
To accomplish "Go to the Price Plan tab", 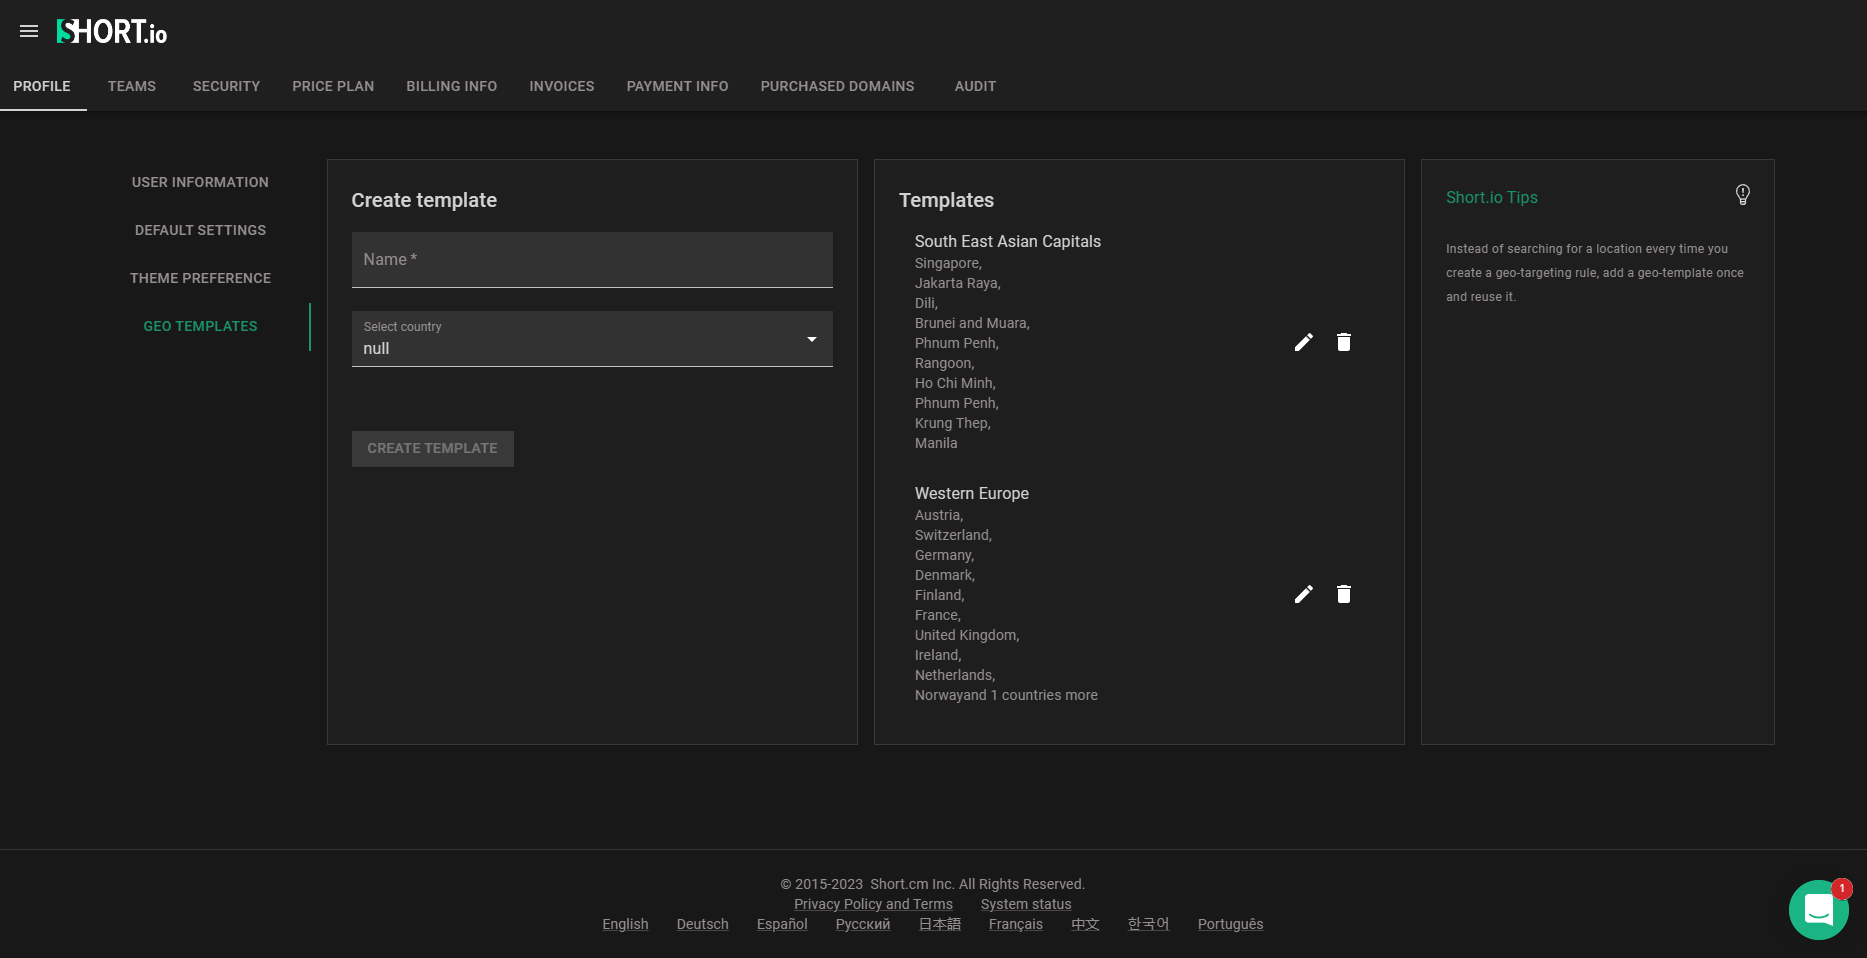I will pyautogui.click(x=333, y=86).
